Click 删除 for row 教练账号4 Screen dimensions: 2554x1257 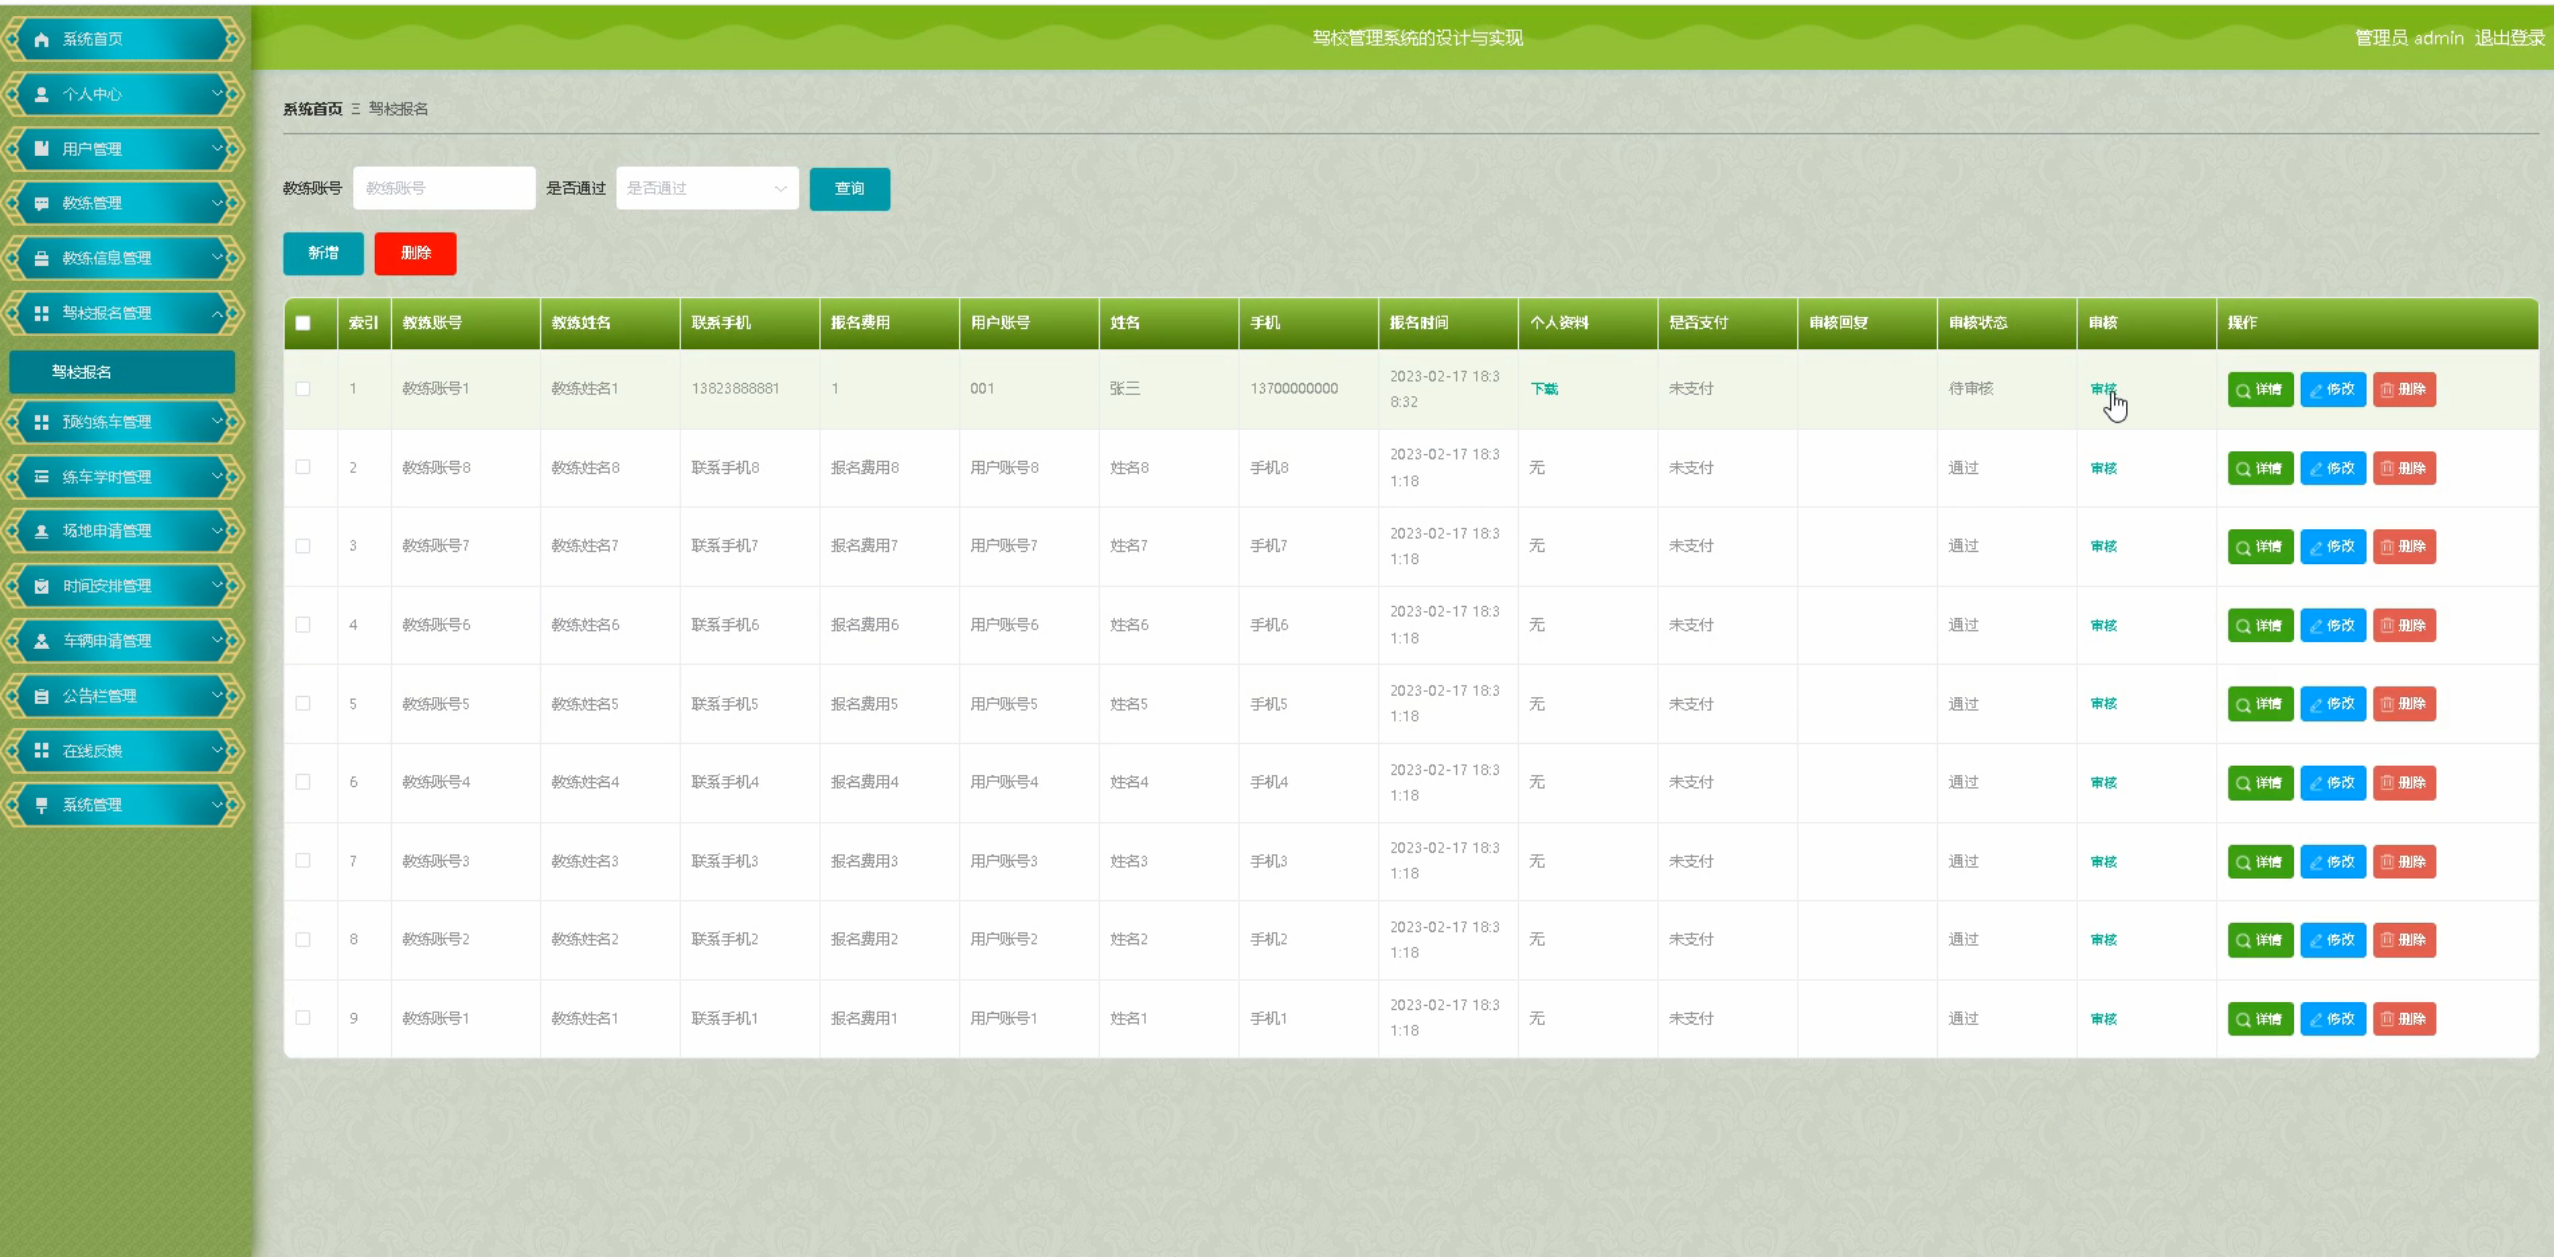(2405, 782)
